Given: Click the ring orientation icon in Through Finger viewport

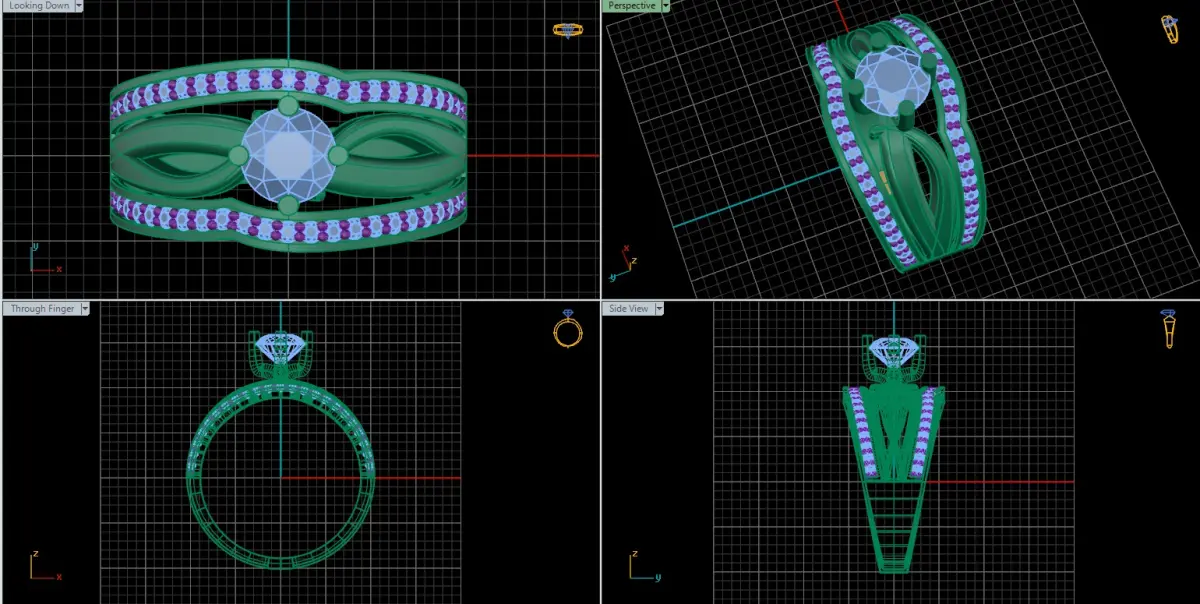Looking at the screenshot, I should pyautogui.click(x=567, y=327).
